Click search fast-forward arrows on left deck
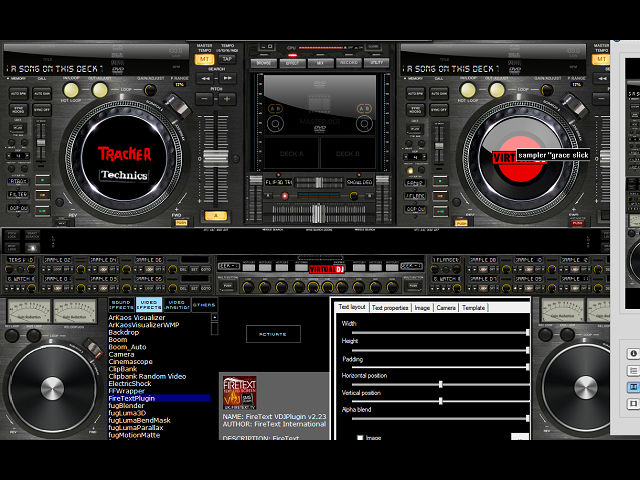Image resolution: width=640 pixels, height=480 pixels. pyautogui.click(x=227, y=78)
